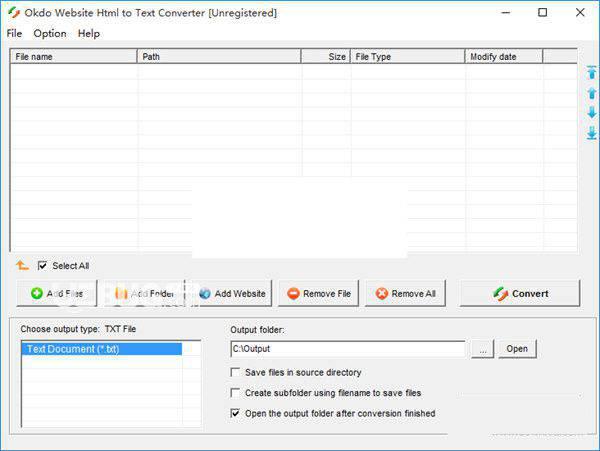
Task: Open the File menu
Action: (14, 34)
